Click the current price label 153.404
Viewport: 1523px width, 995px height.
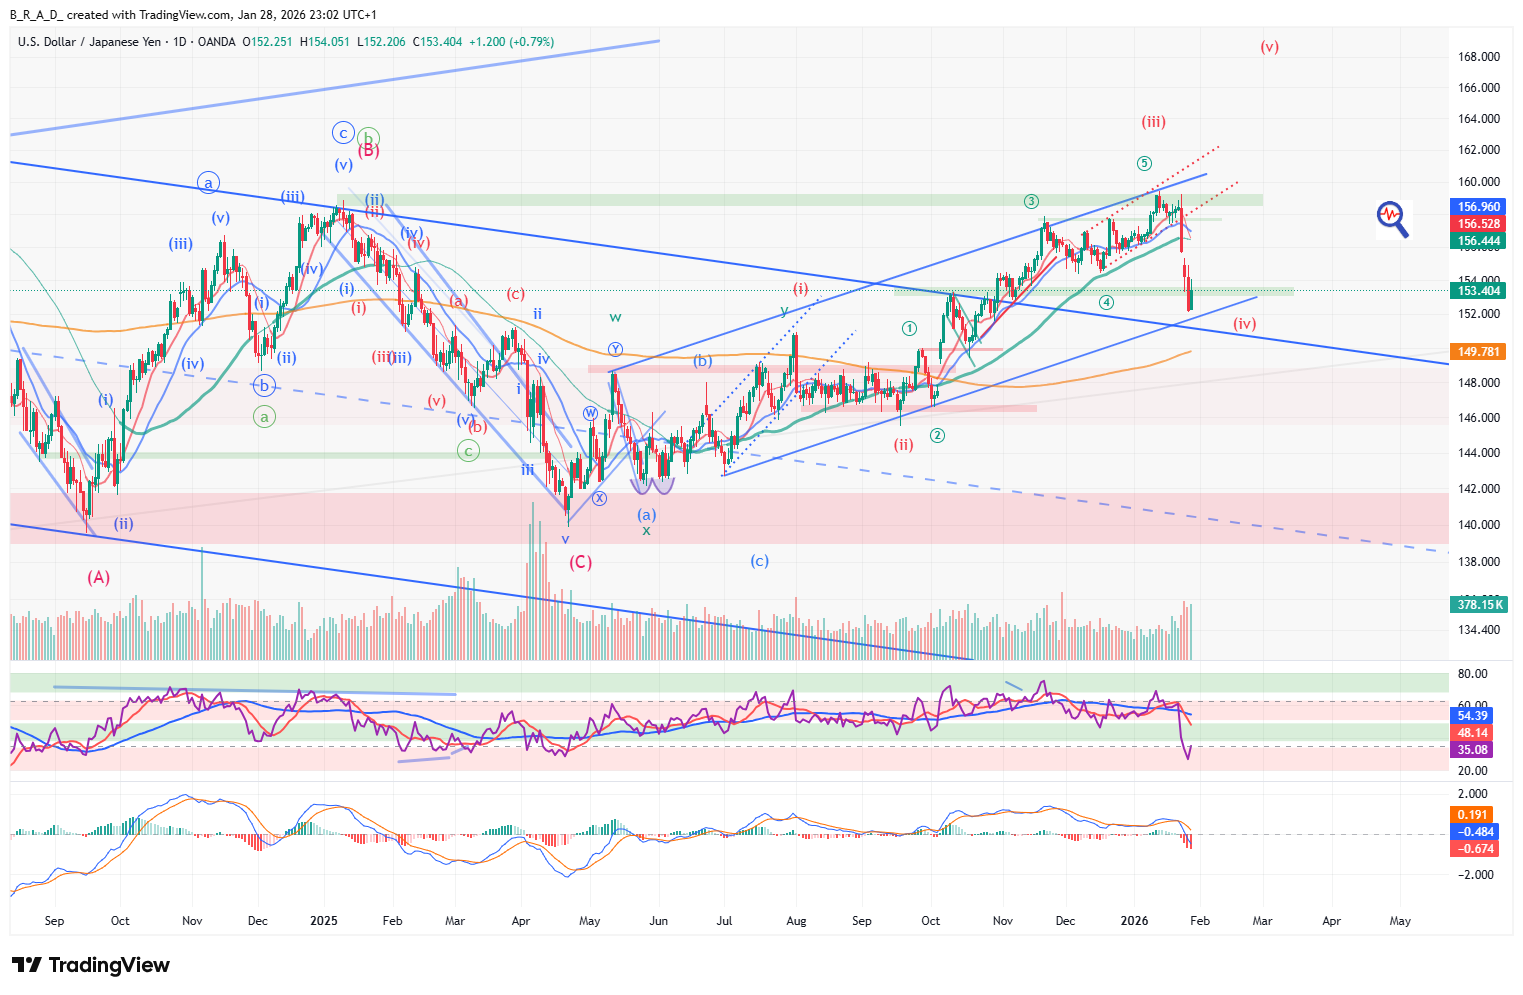click(x=1478, y=291)
